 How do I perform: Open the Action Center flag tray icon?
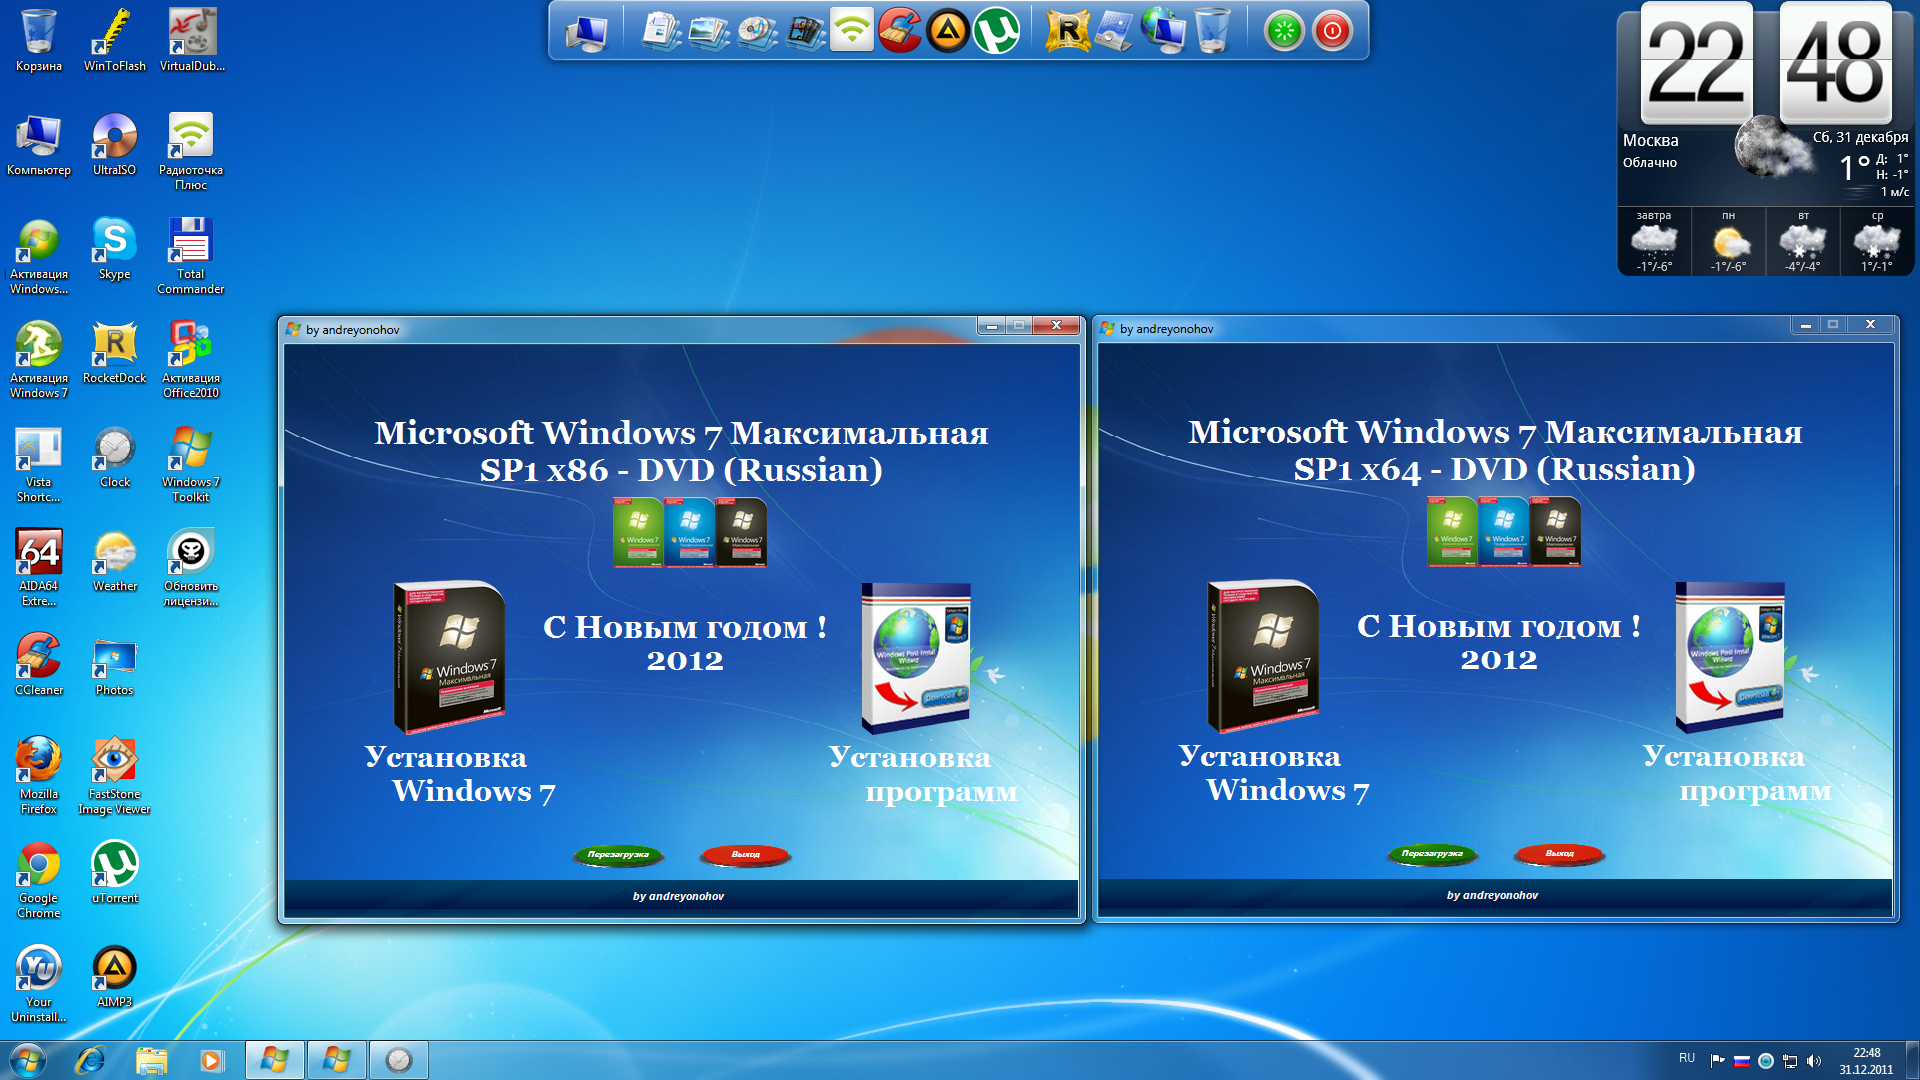click(x=1717, y=1061)
